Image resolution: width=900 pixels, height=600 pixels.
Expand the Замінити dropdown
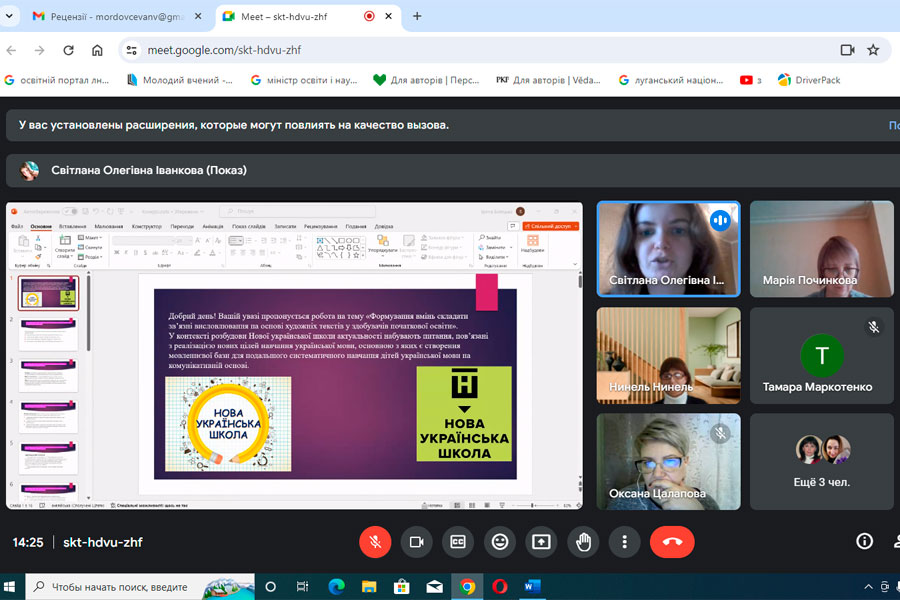[510, 247]
